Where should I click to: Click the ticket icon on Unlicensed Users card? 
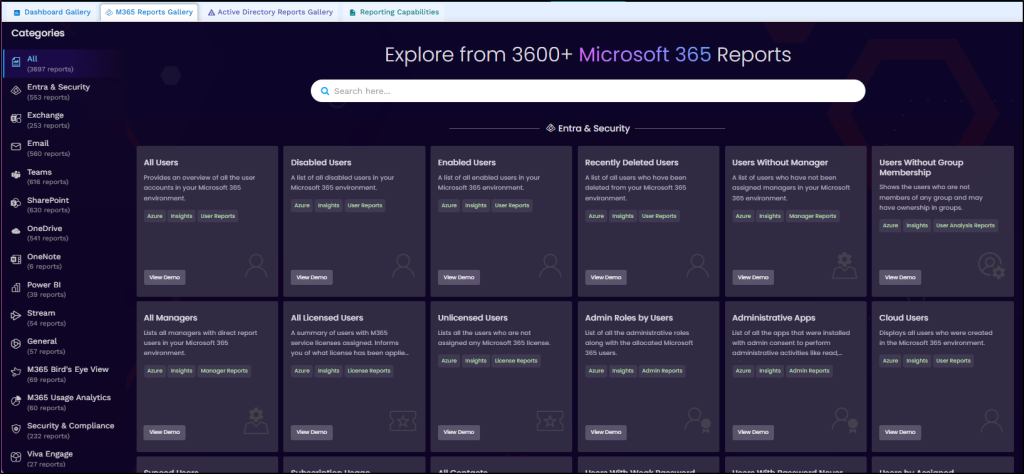coord(550,421)
